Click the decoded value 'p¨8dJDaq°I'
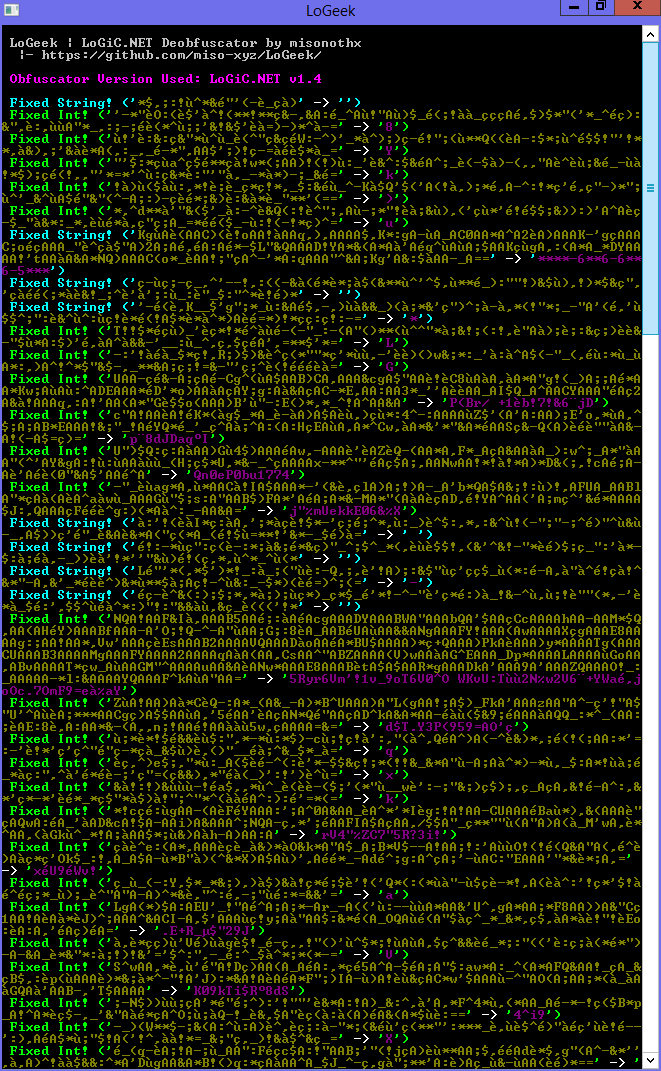The image size is (661, 1071). coord(169,439)
